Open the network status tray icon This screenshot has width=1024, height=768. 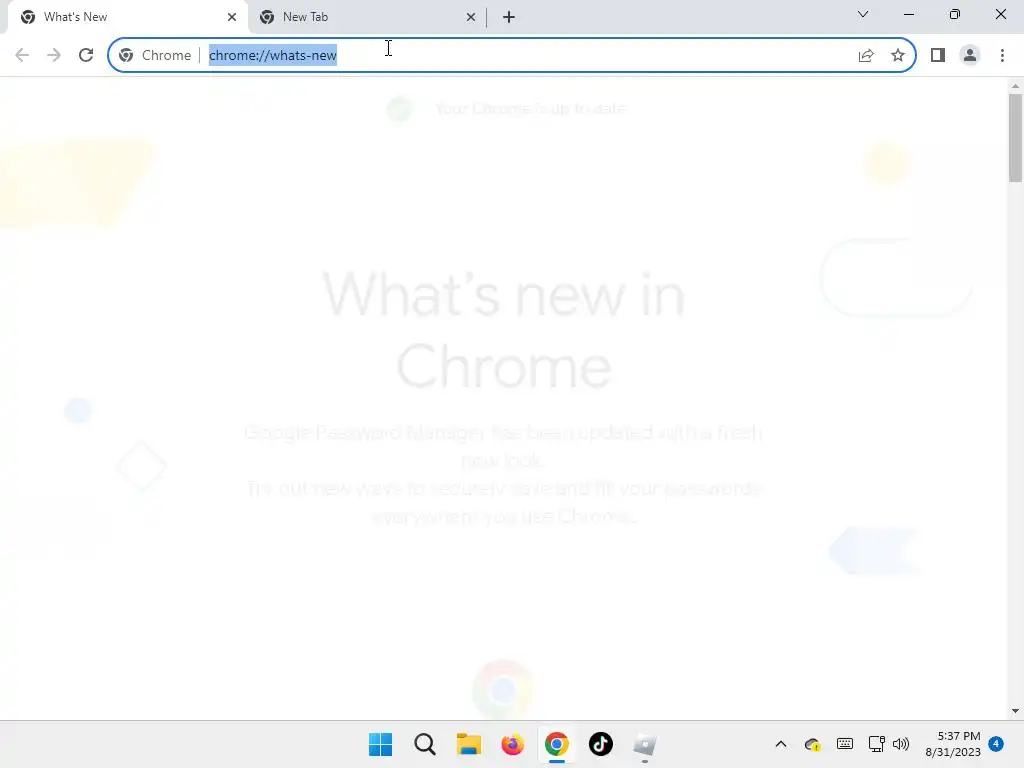coord(876,744)
